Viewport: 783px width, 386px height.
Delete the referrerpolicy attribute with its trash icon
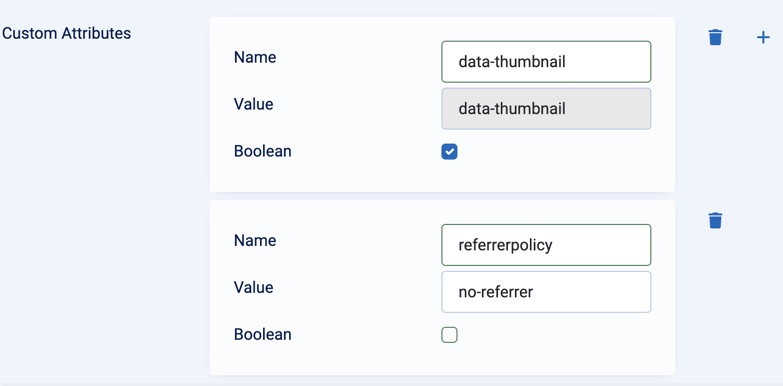tap(715, 220)
